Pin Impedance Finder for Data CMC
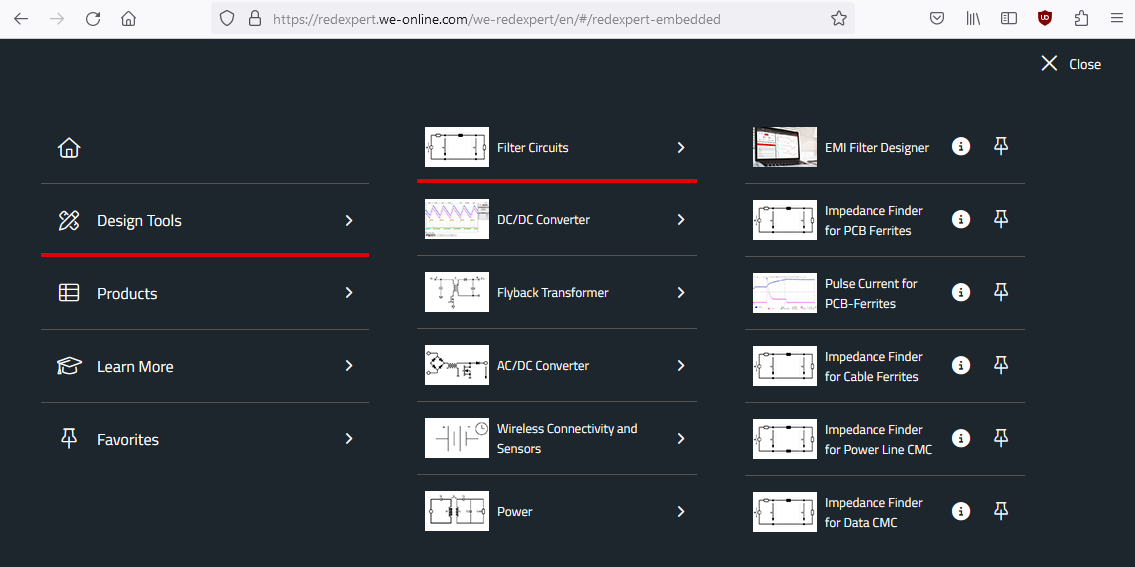Image resolution: width=1135 pixels, height=567 pixels. click(1001, 511)
